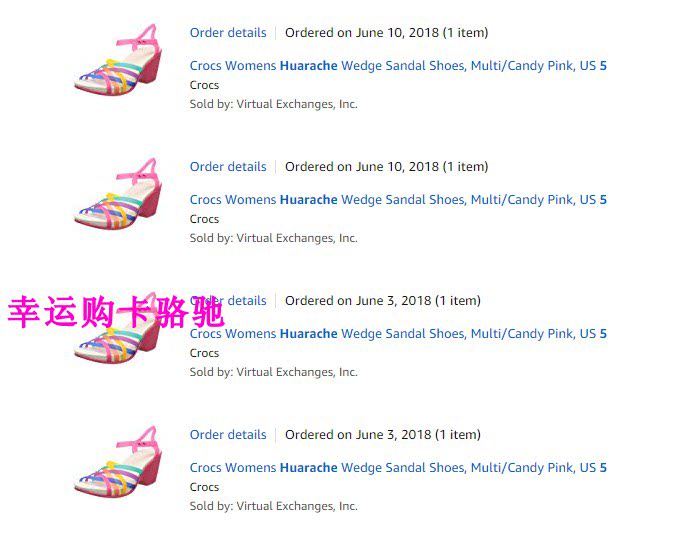Open Crocs Huarache Wedge Sandal title in fourth order
Viewport: 684px width, 550px height.
[x=398, y=468]
